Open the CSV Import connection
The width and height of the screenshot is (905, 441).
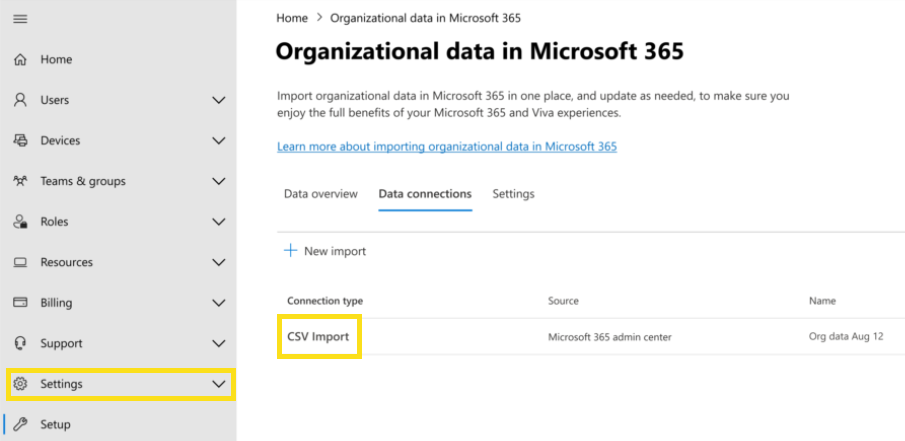pyautogui.click(x=318, y=337)
